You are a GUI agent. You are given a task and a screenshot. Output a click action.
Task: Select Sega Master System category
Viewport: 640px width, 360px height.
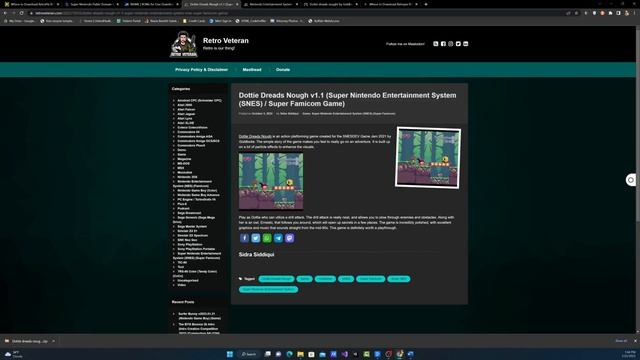pos(192,227)
